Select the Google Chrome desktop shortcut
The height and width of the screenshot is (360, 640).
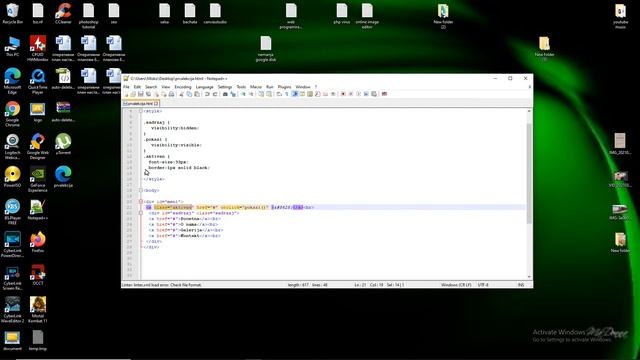[x=12, y=114]
